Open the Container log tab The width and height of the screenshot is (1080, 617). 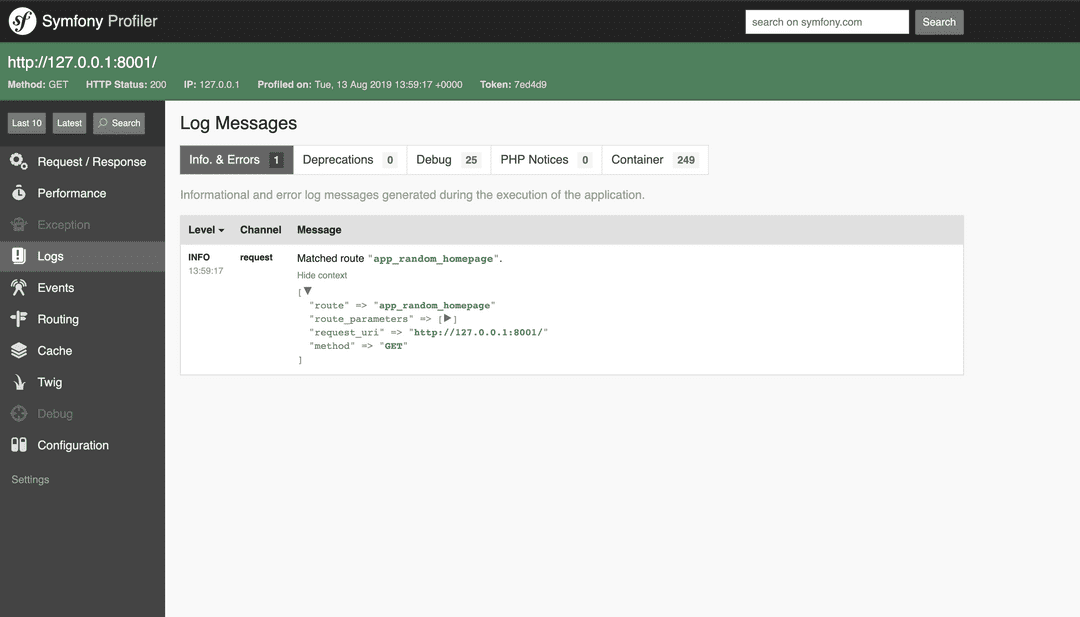[x=645, y=159]
